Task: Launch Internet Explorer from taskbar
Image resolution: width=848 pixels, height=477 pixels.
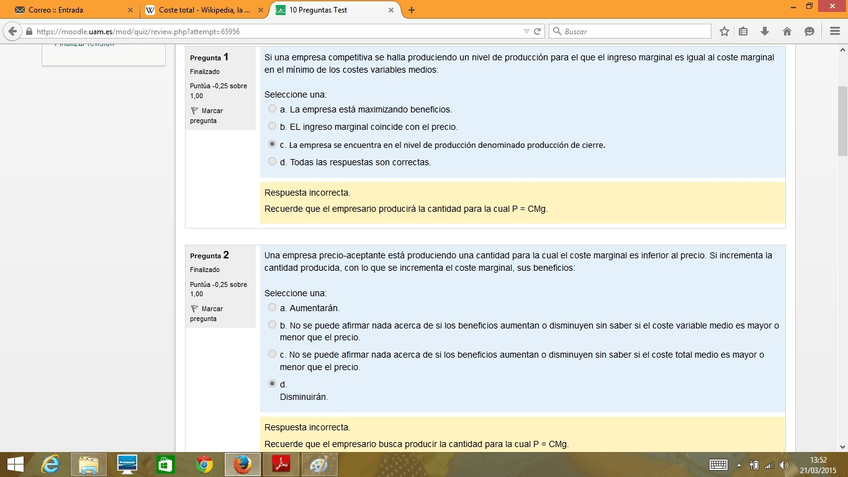Action: [x=50, y=465]
